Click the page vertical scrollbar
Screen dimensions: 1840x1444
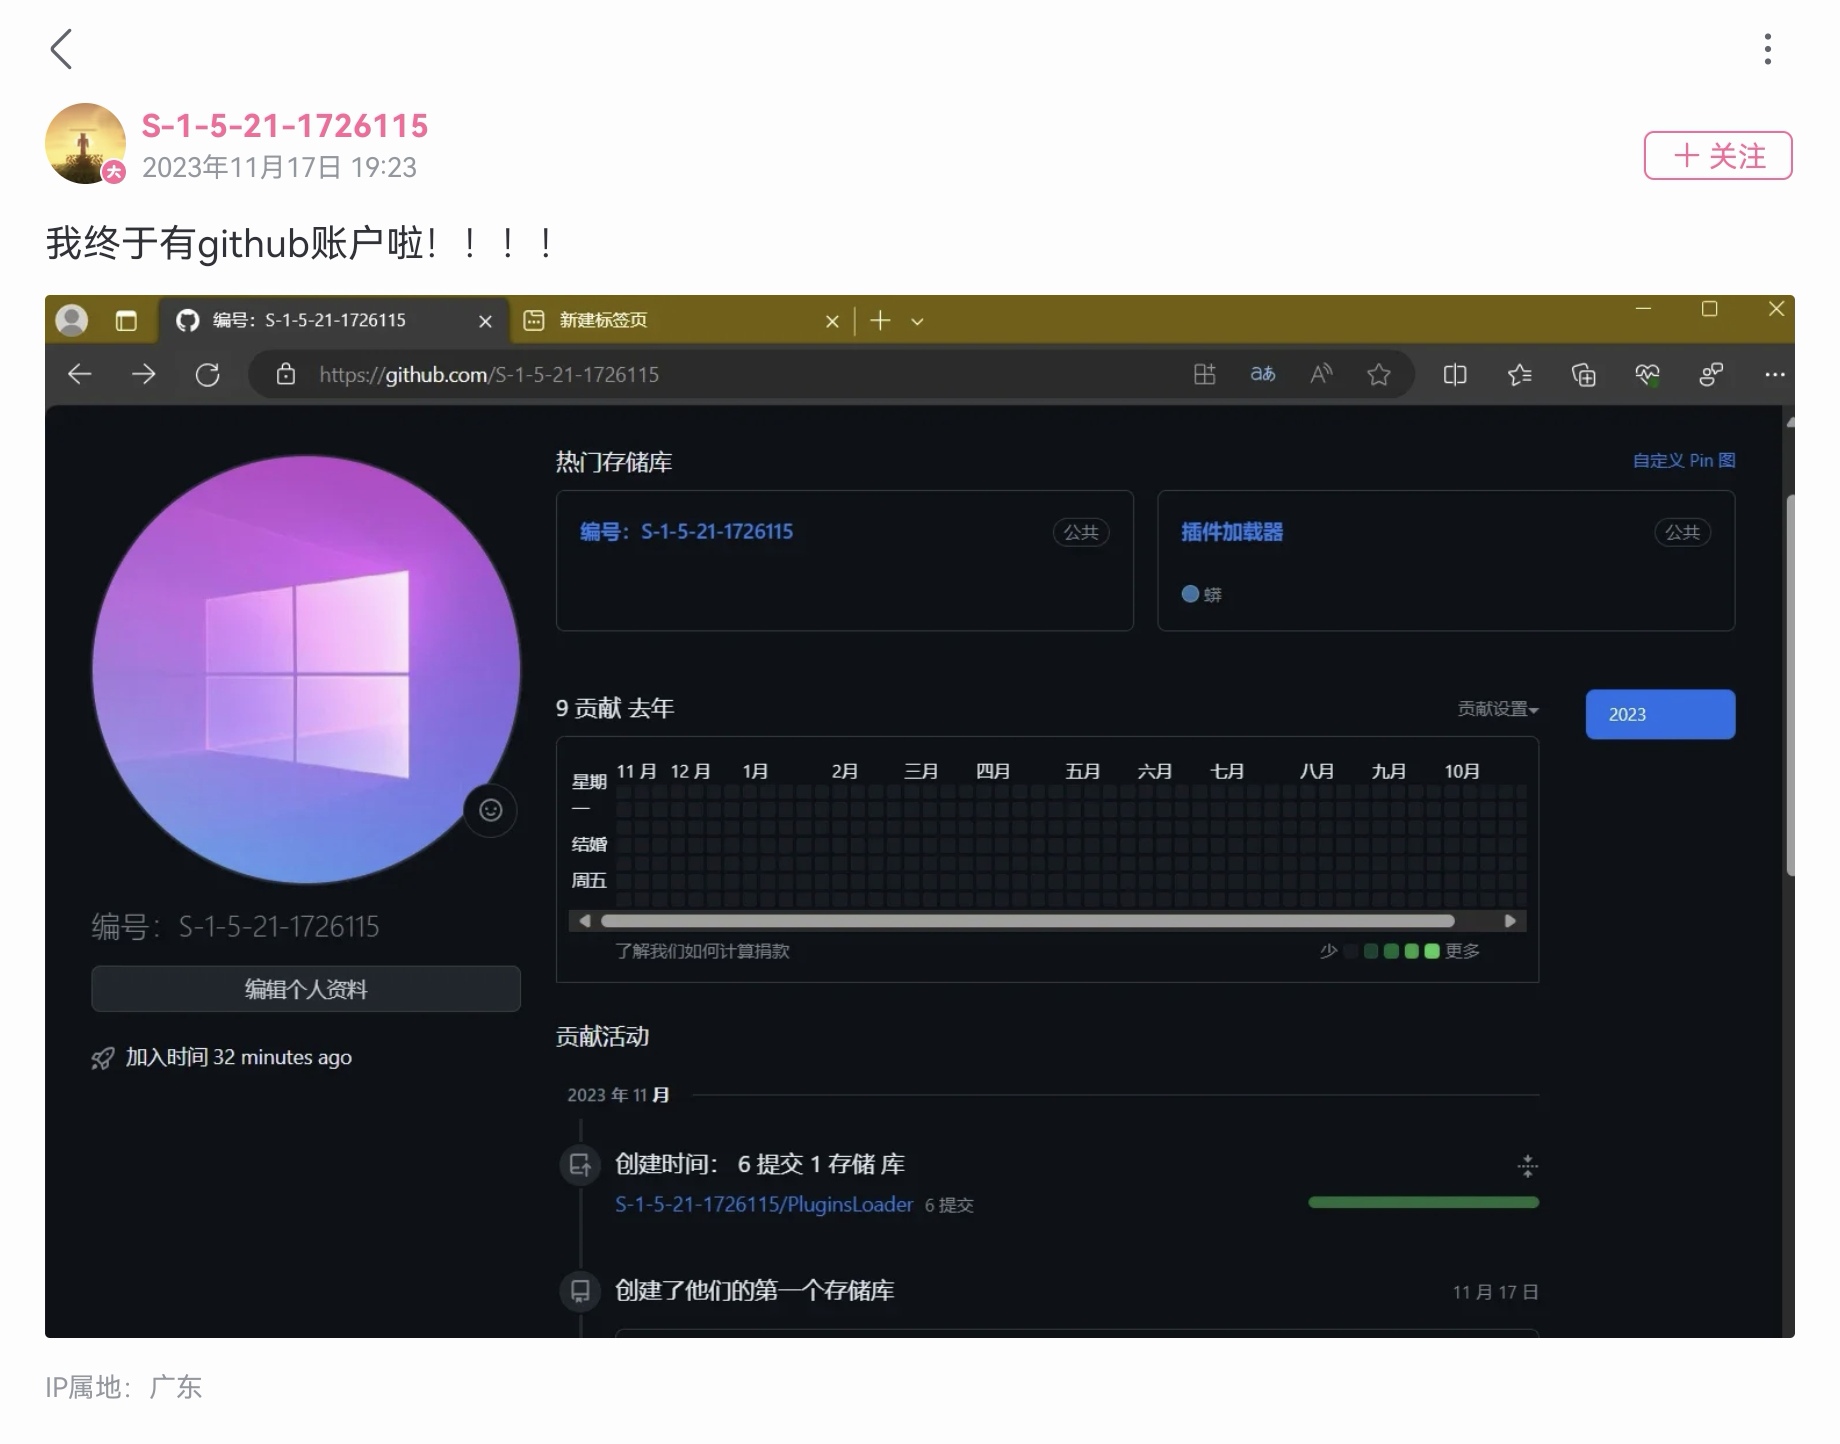coord(1789,685)
